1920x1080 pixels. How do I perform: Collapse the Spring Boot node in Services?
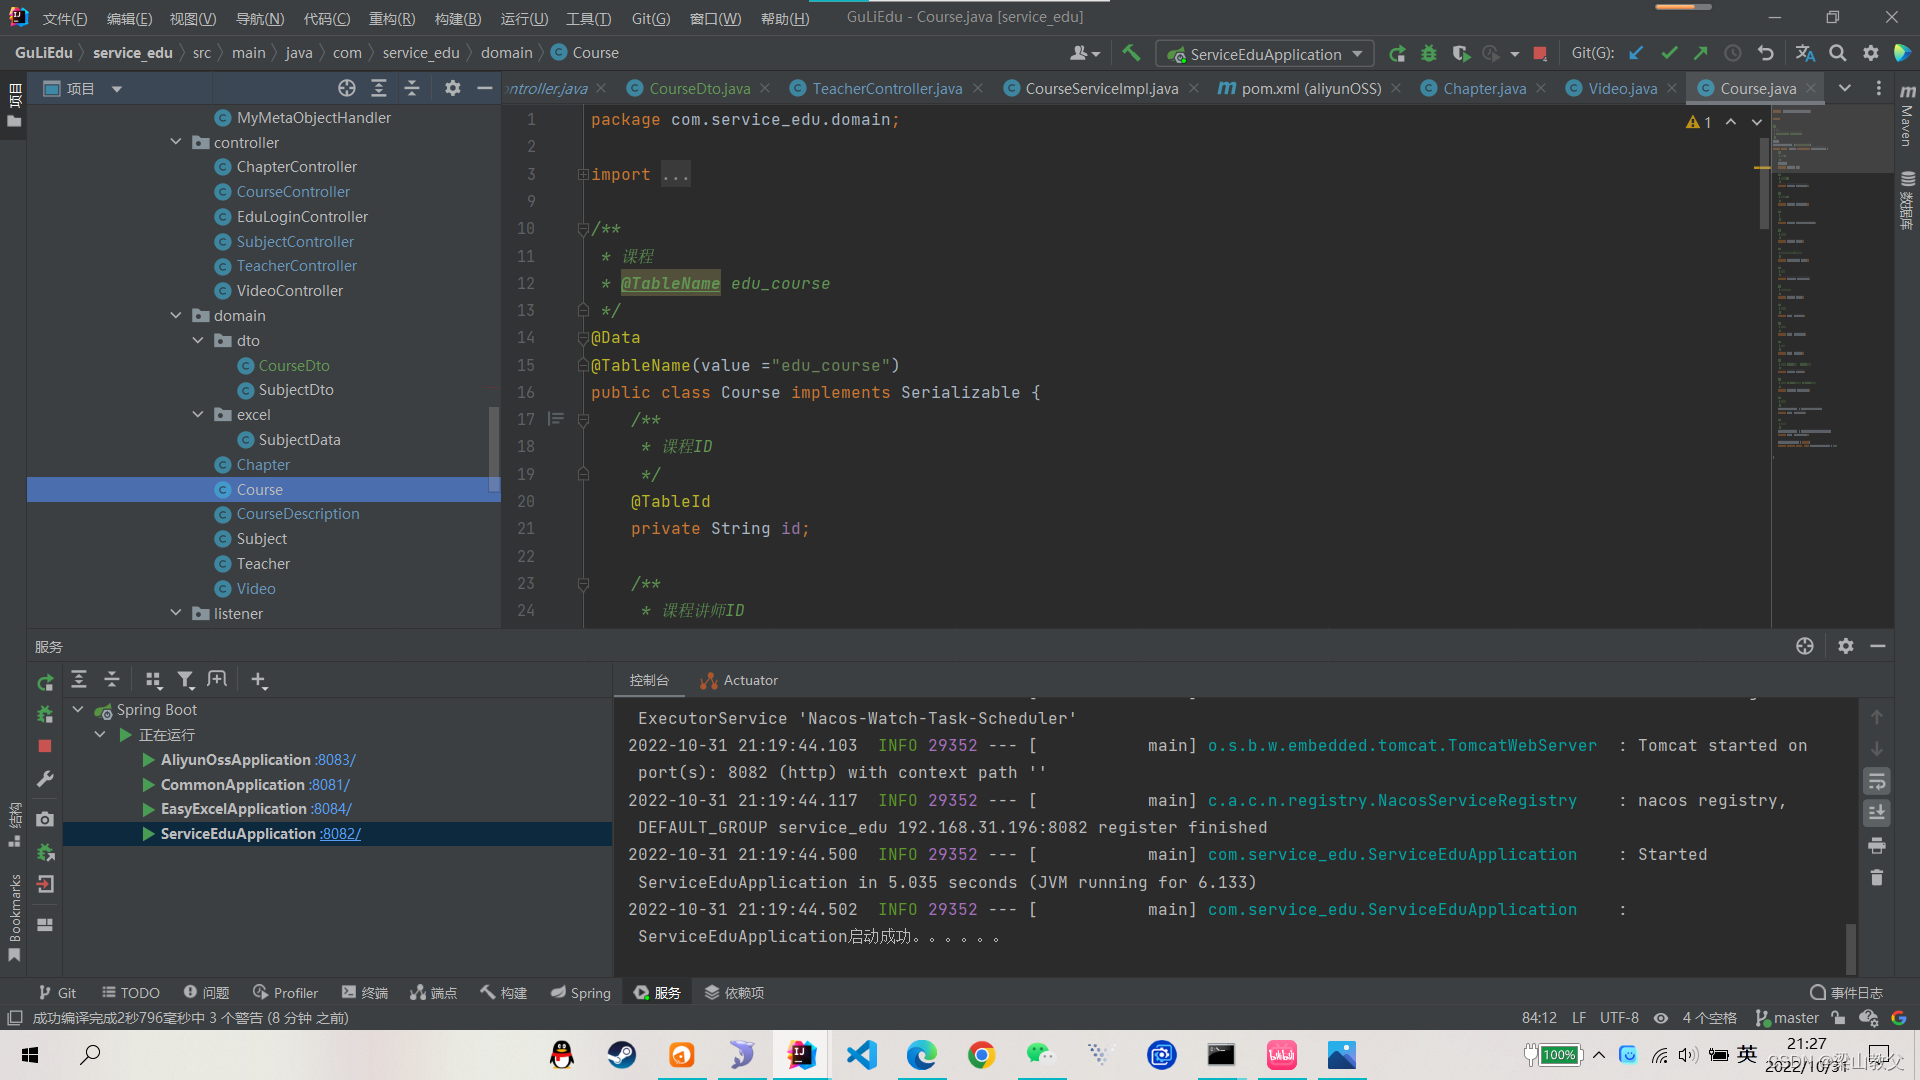pyautogui.click(x=78, y=710)
